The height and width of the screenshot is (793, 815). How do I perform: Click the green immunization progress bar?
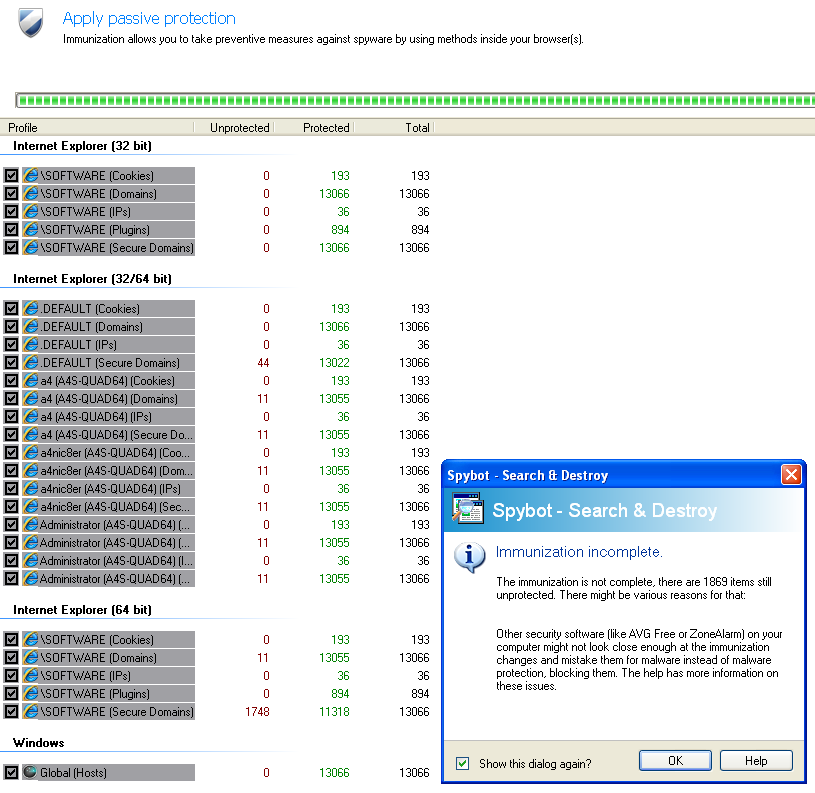(x=415, y=100)
